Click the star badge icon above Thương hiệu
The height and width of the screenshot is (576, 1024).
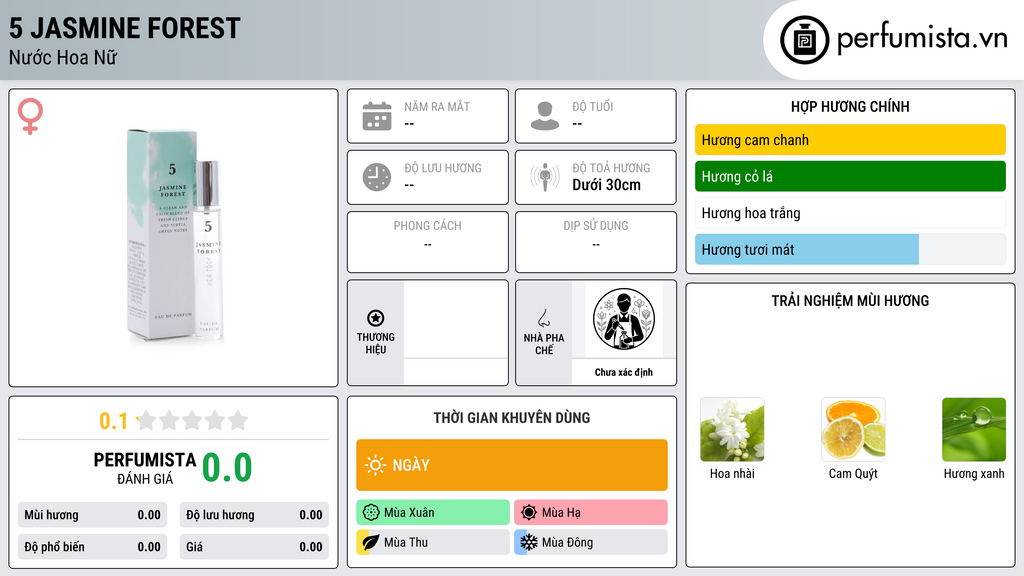tap(376, 318)
